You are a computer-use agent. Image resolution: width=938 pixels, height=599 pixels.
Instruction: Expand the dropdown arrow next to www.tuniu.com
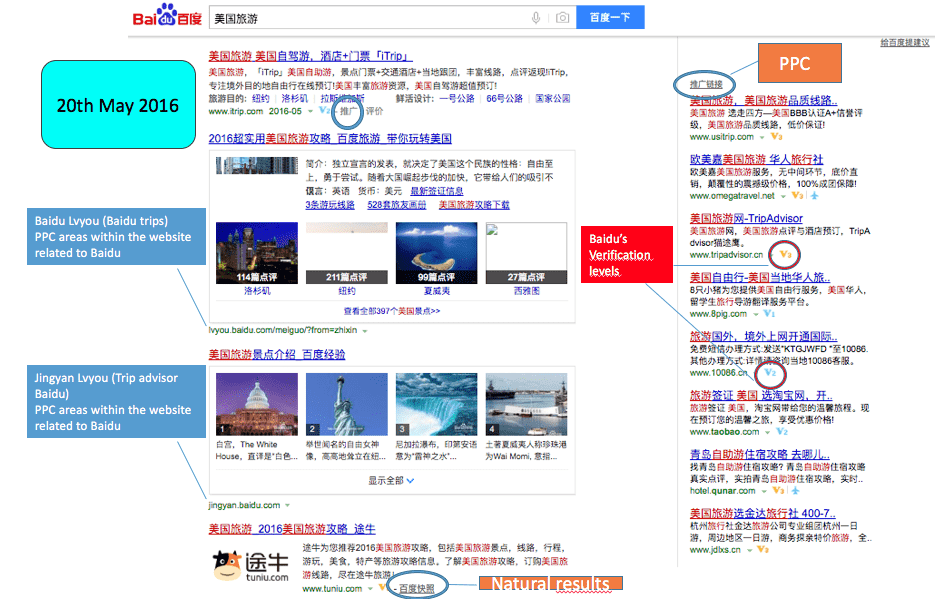(369, 589)
